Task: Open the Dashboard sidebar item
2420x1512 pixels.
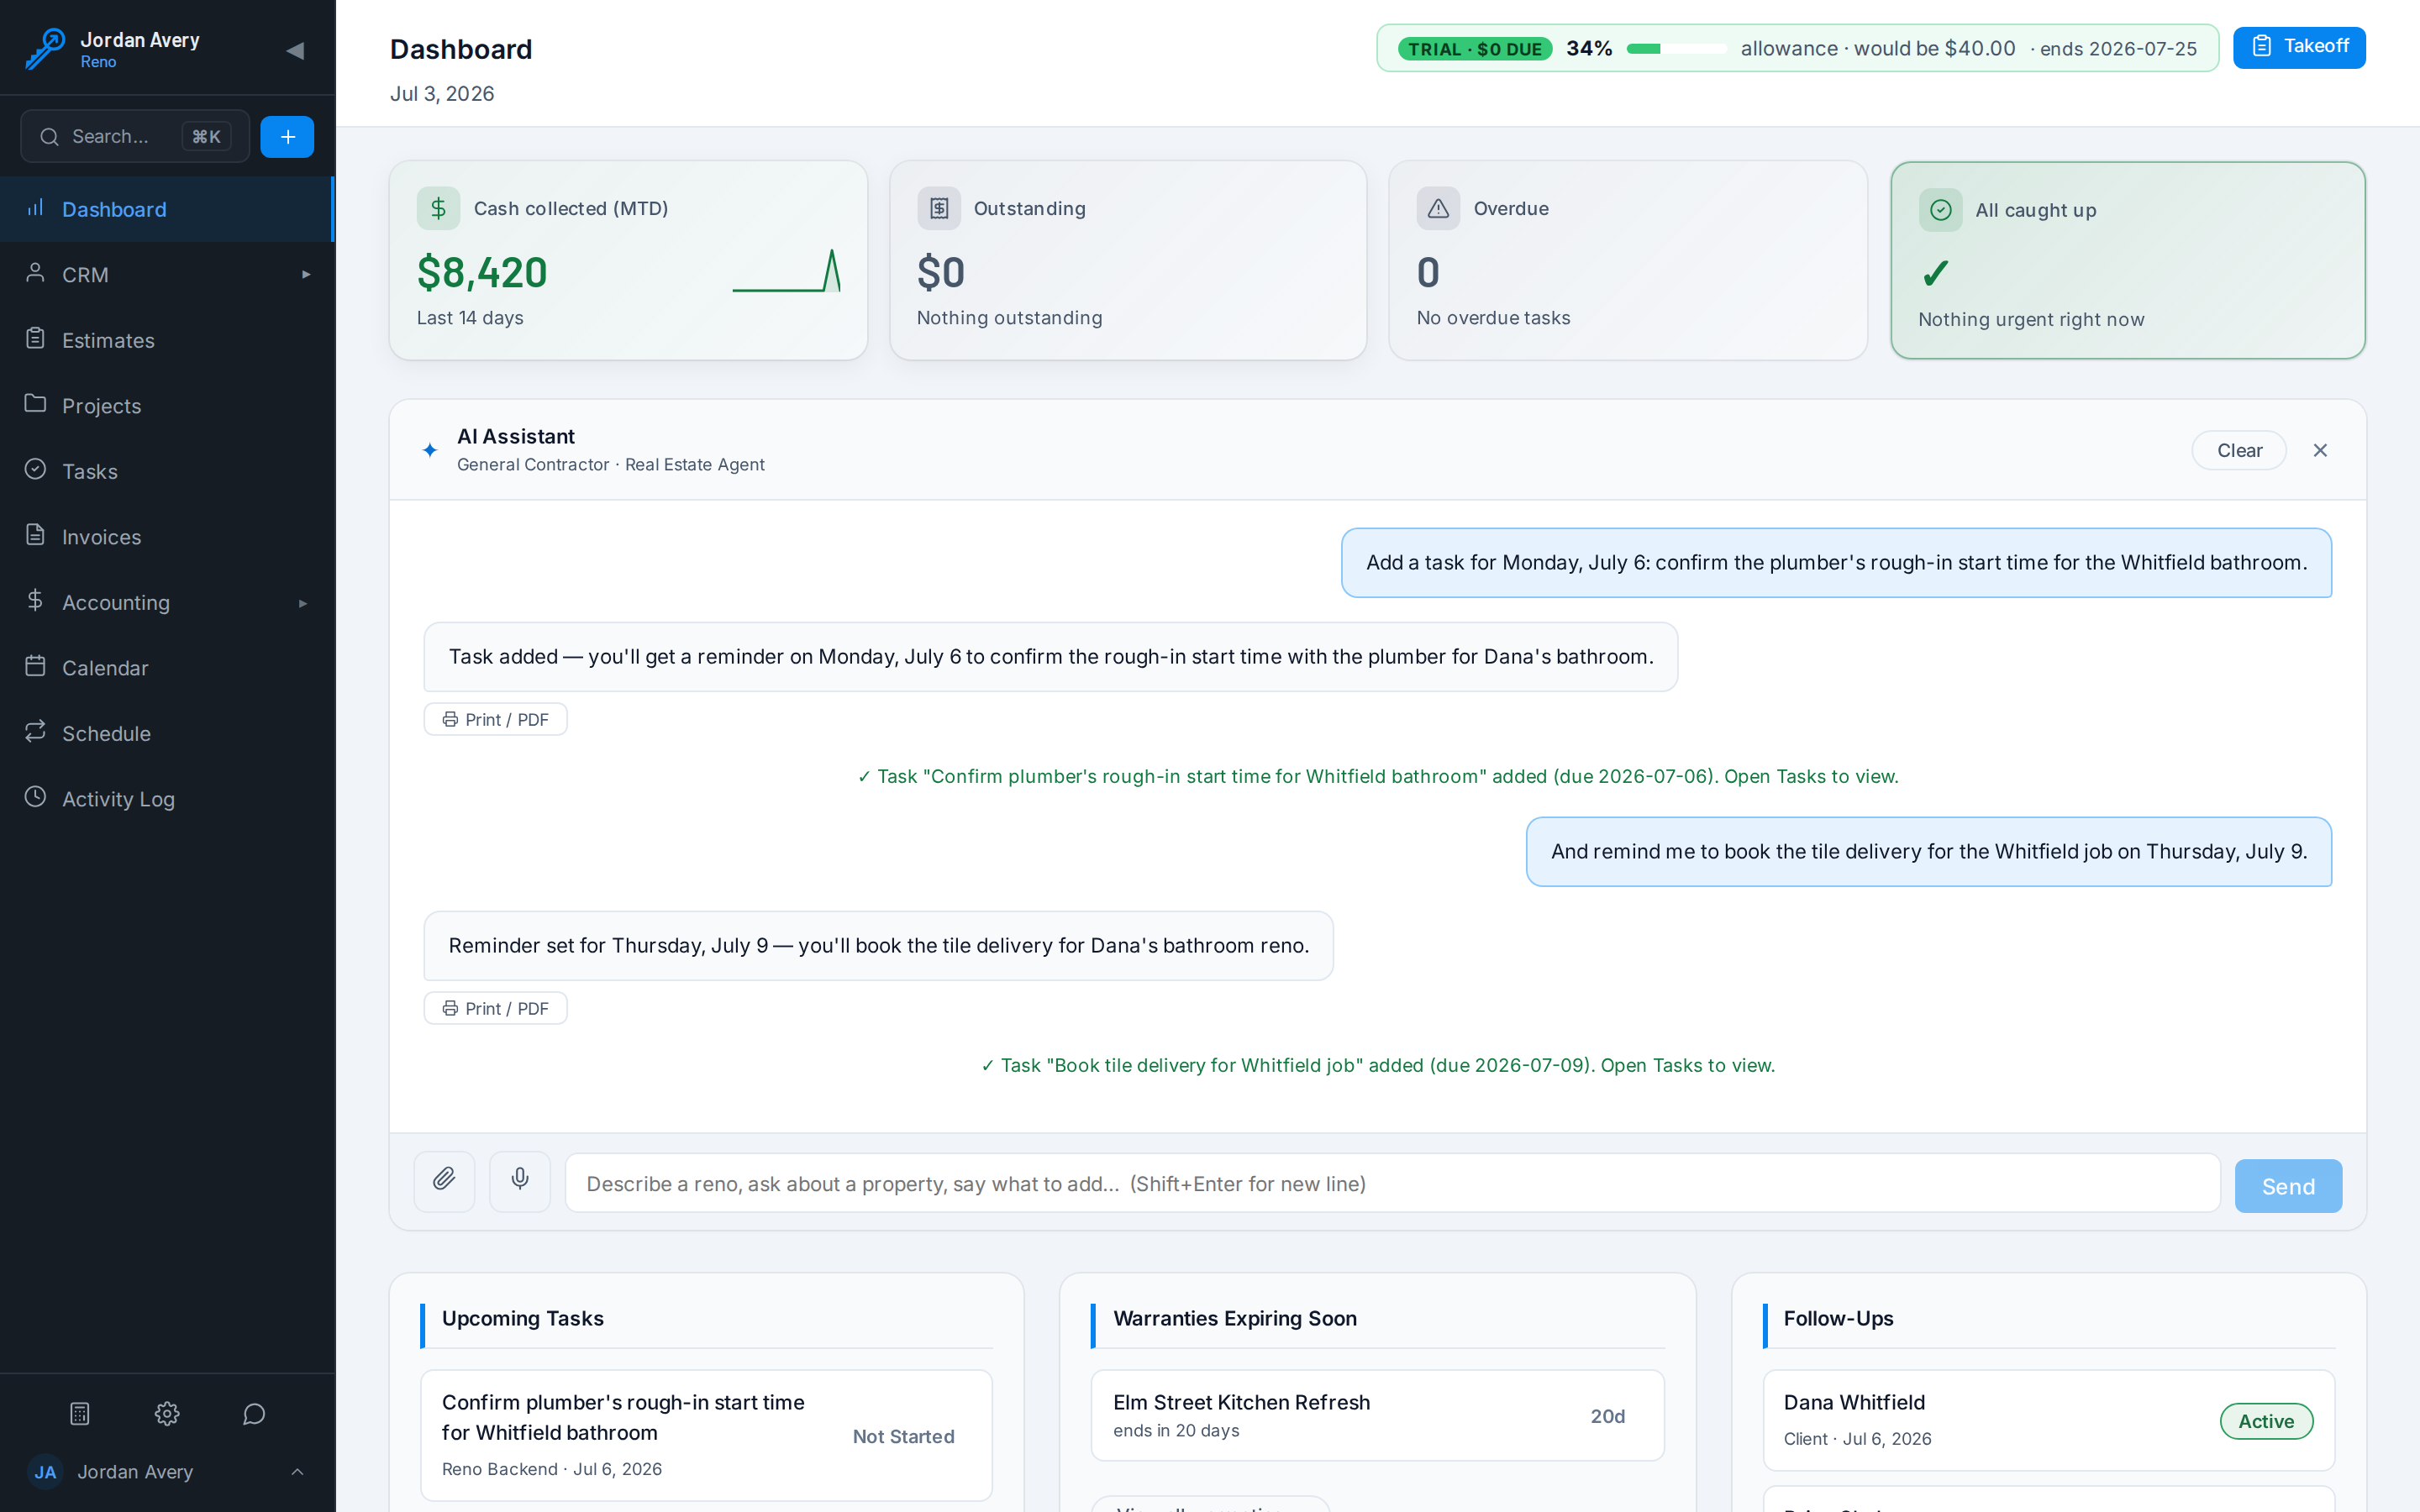Action: pyautogui.click(x=166, y=209)
